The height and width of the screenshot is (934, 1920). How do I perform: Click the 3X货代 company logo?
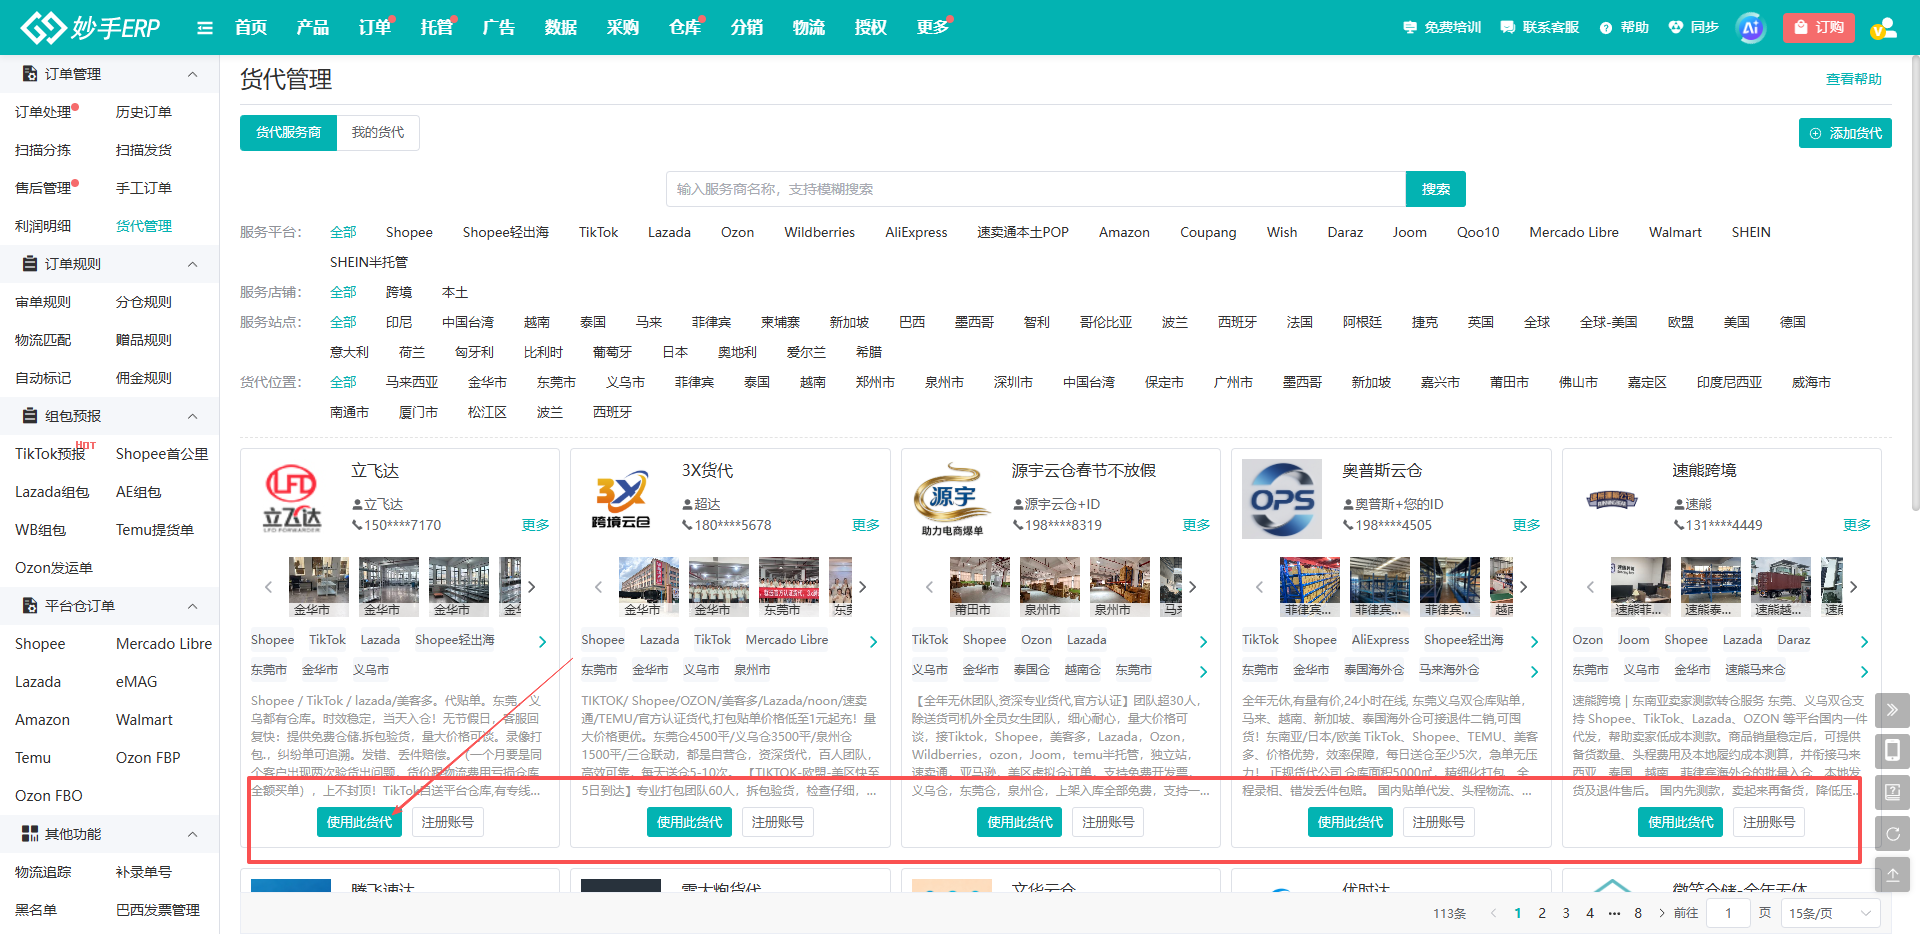(x=621, y=499)
